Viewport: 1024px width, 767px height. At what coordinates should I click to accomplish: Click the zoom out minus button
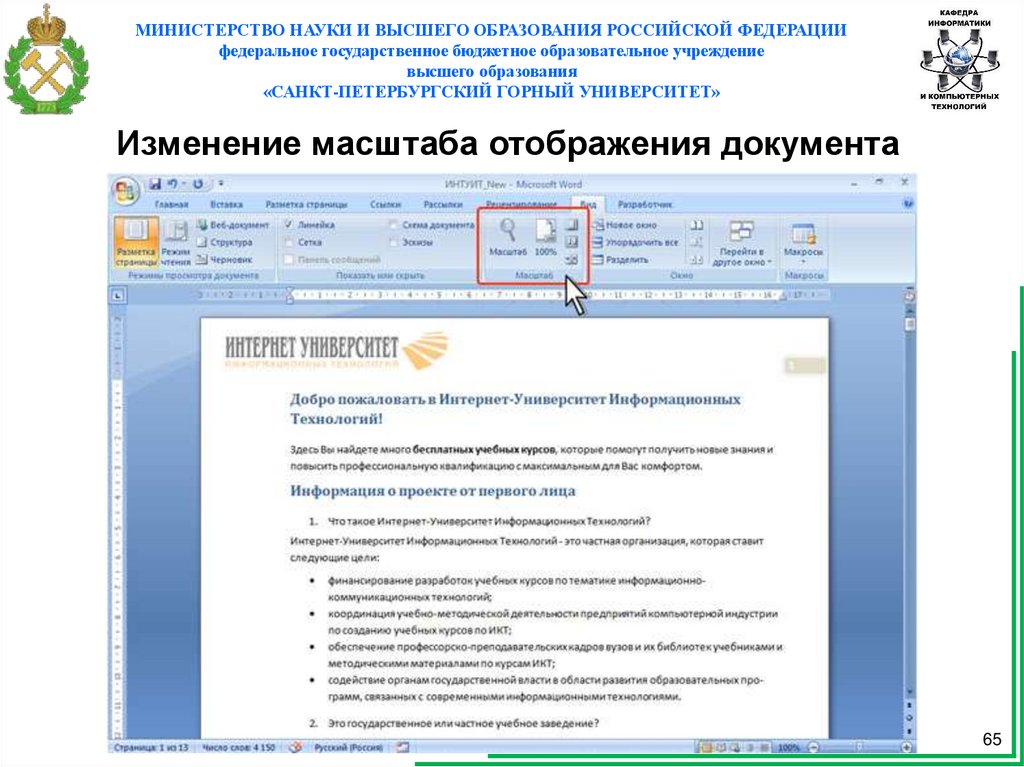point(813,747)
